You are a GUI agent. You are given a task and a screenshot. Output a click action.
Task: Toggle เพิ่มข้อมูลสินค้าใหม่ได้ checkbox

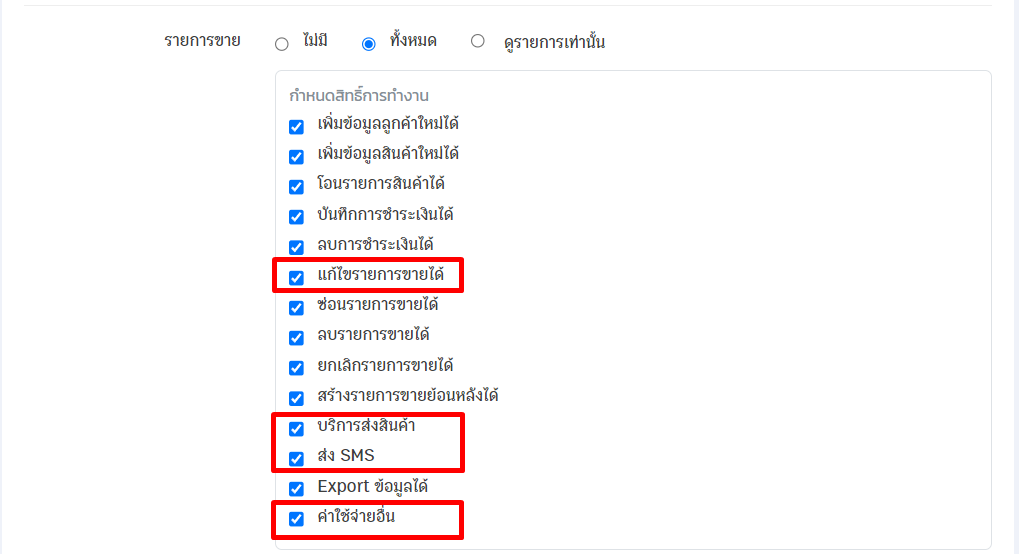(x=296, y=157)
